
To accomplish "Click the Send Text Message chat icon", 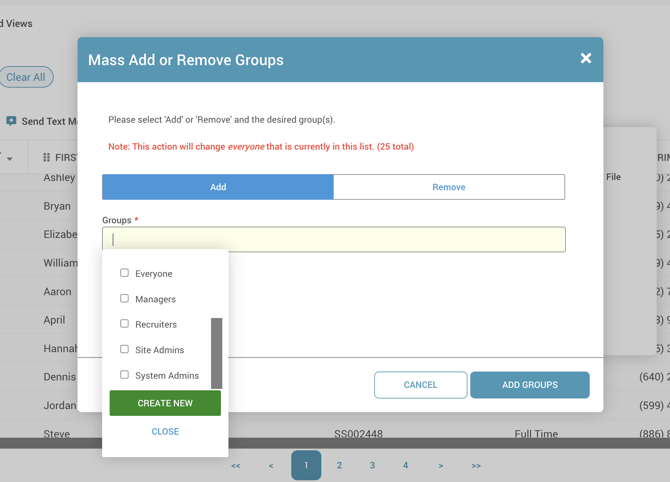I will click(x=11, y=121).
